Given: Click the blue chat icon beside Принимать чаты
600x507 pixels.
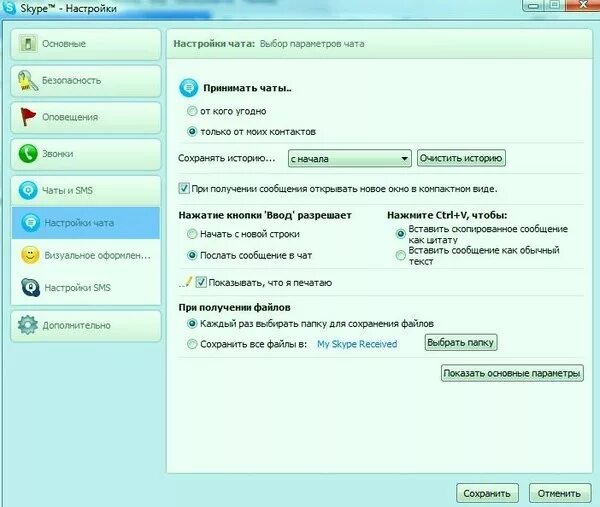Looking at the screenshot, I should tap(188, 88).
